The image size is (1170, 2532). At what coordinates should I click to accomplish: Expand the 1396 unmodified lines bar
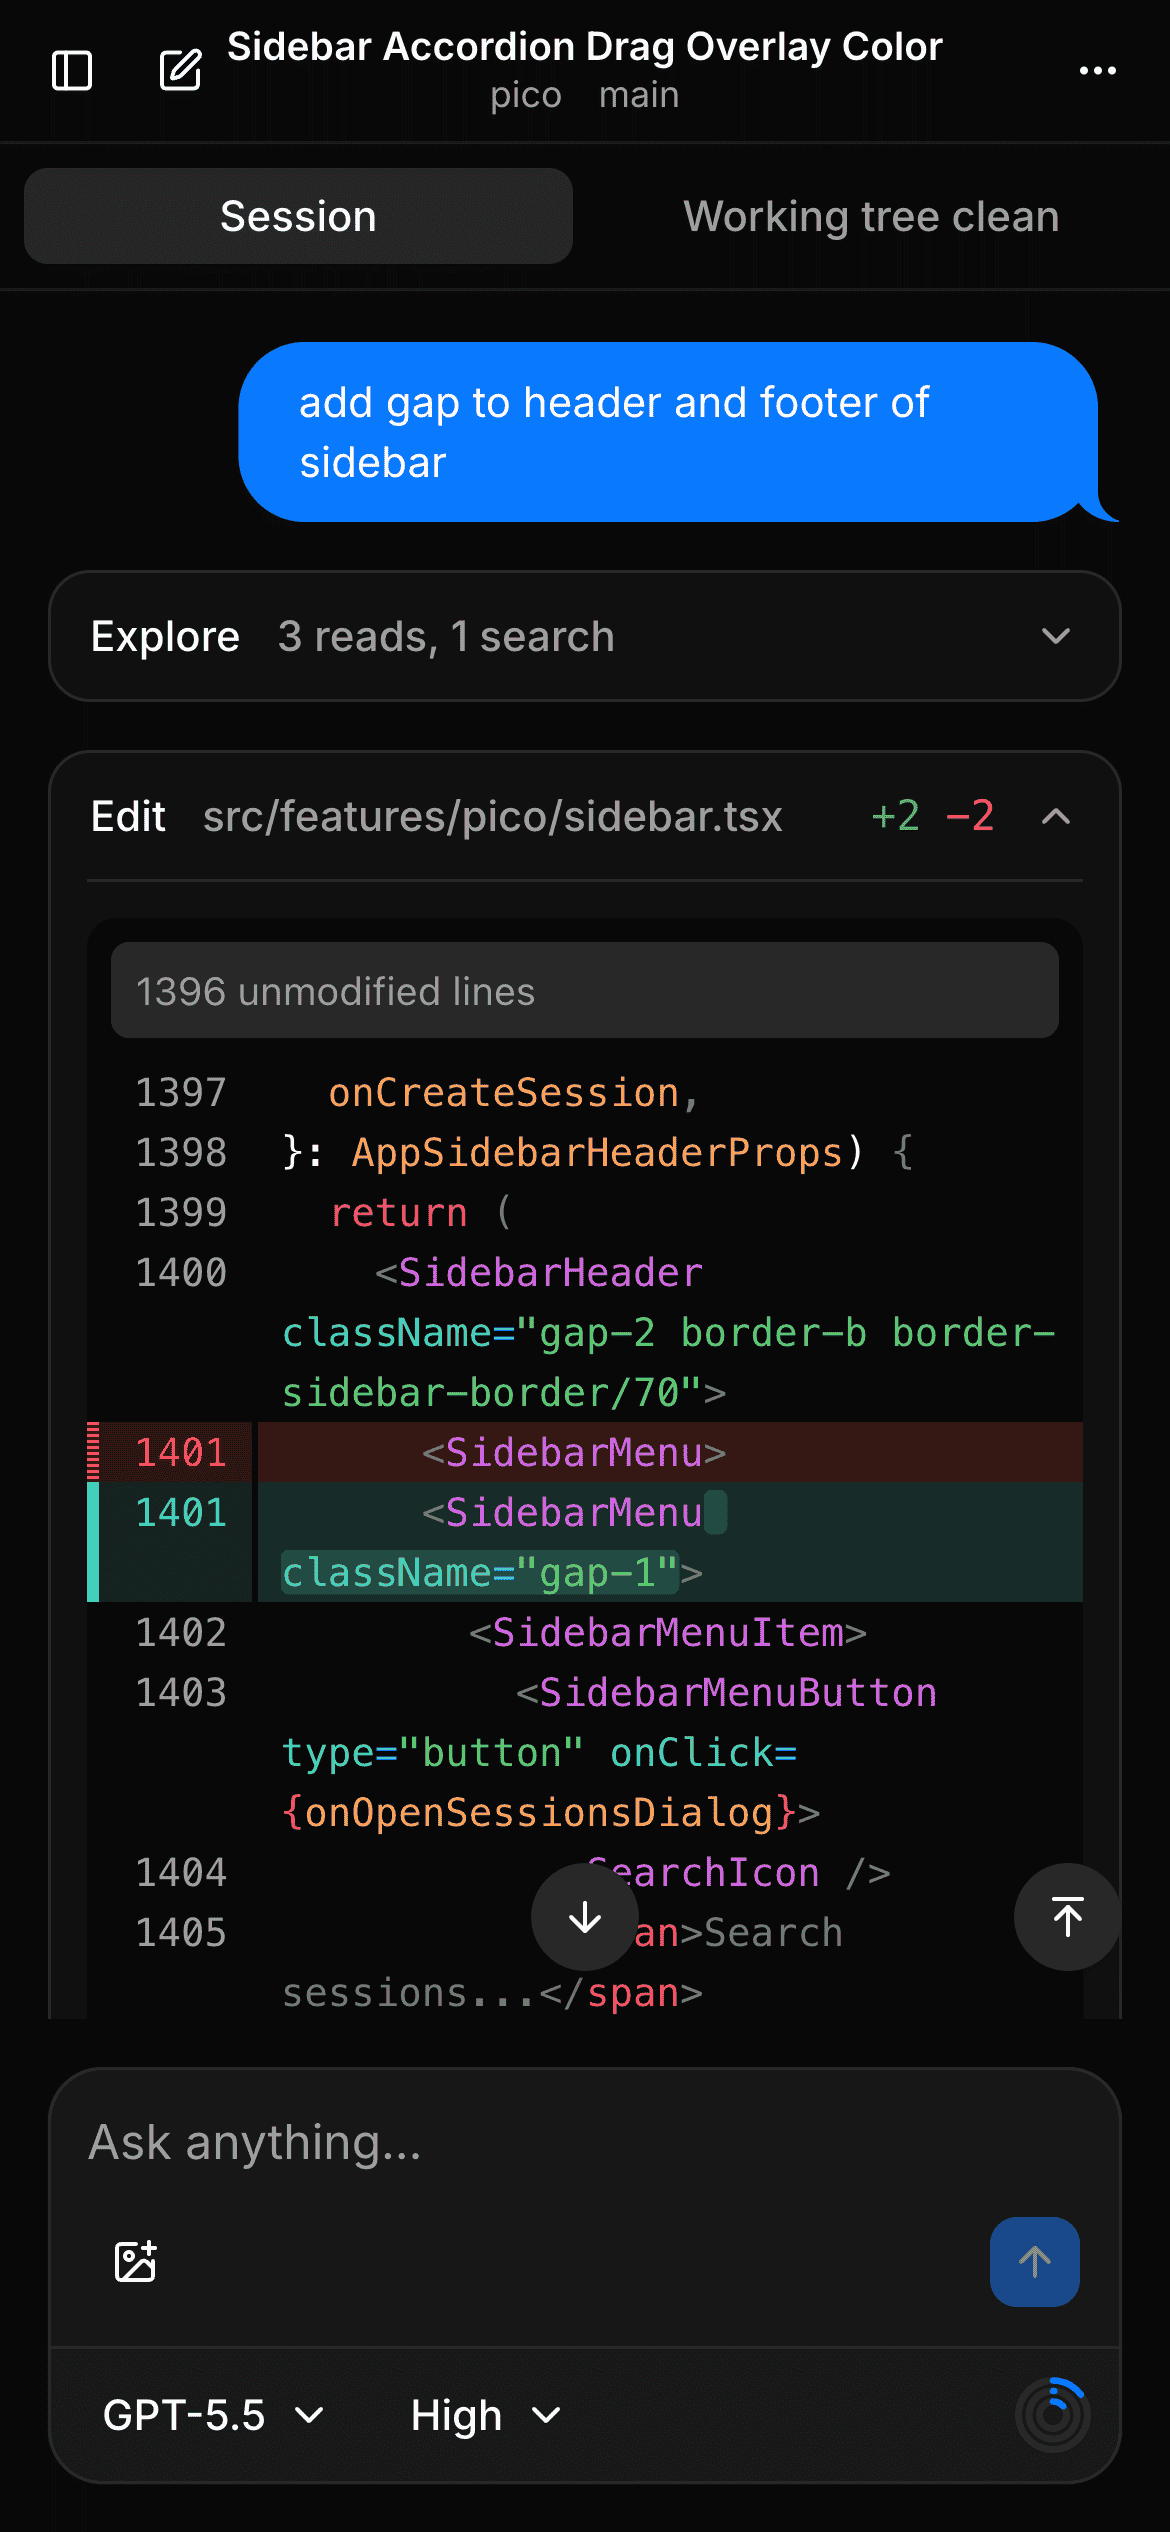click(585, 990)
